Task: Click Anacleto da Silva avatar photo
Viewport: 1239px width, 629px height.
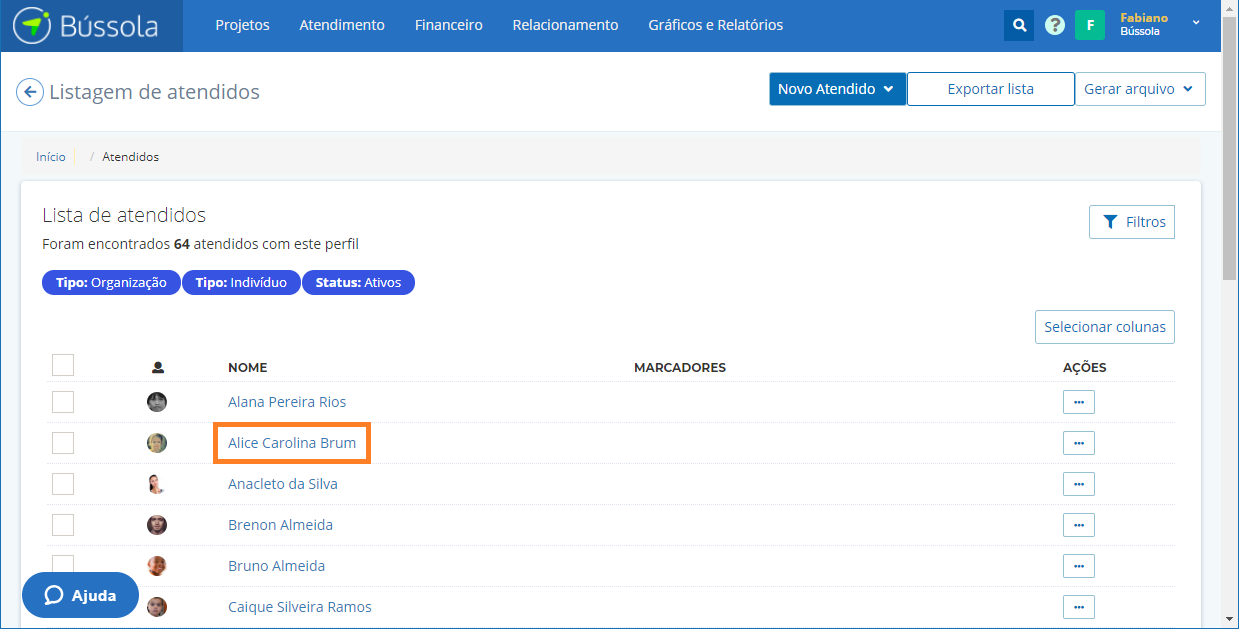Action: pyautogui.click(x=157, y=484)
